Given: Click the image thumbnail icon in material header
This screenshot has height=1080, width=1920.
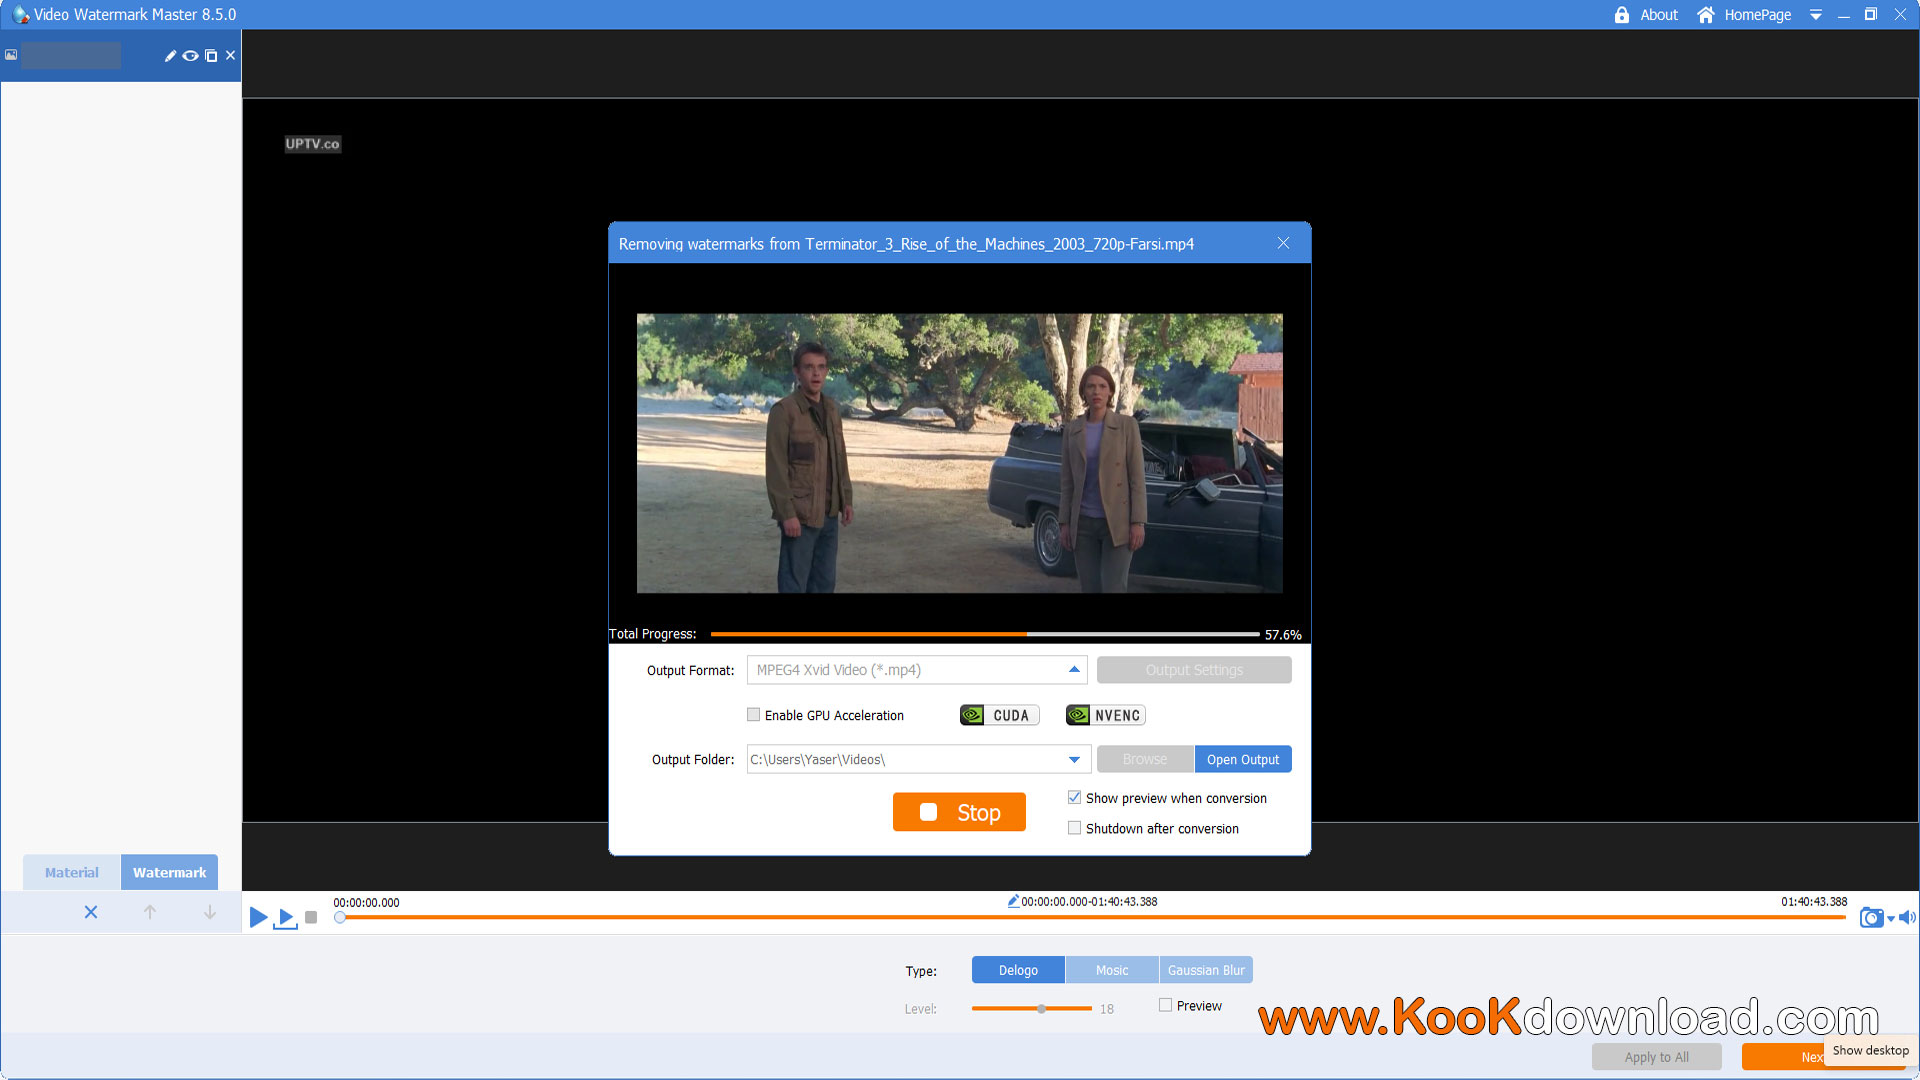Looking at the screenshot, I should pos(11,55).
